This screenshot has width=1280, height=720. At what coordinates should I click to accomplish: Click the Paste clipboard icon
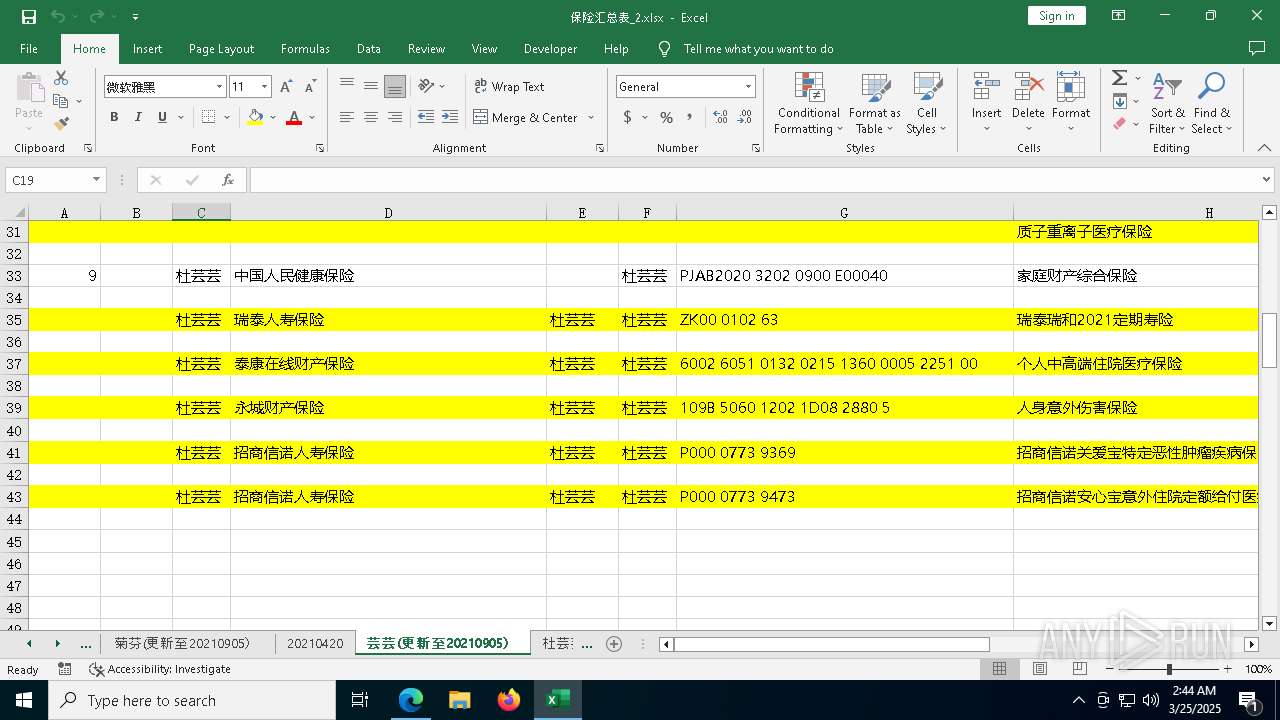tap(29, 88)
